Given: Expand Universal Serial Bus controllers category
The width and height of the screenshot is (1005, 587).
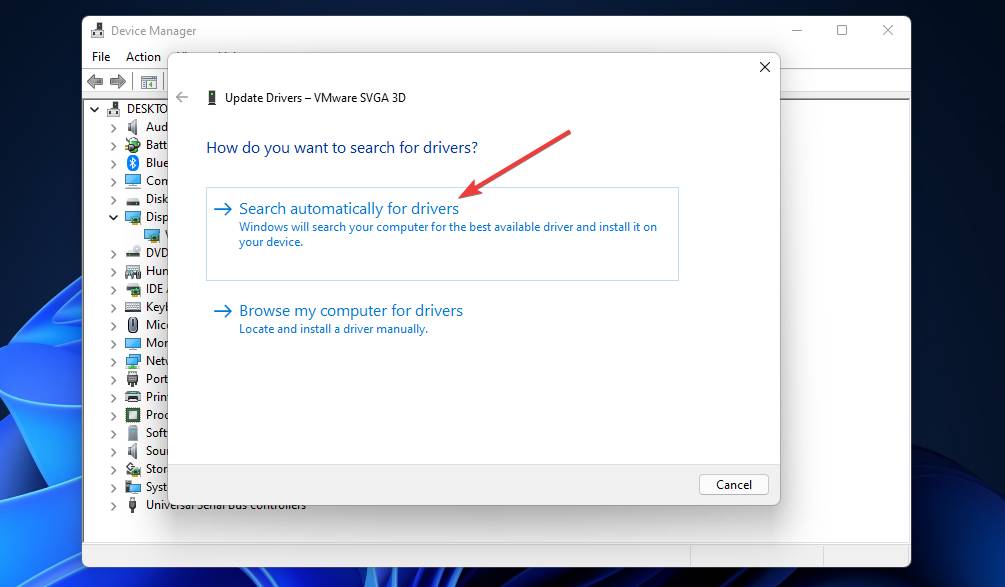Looking at the screenshot, I should [x=113, y=506].
